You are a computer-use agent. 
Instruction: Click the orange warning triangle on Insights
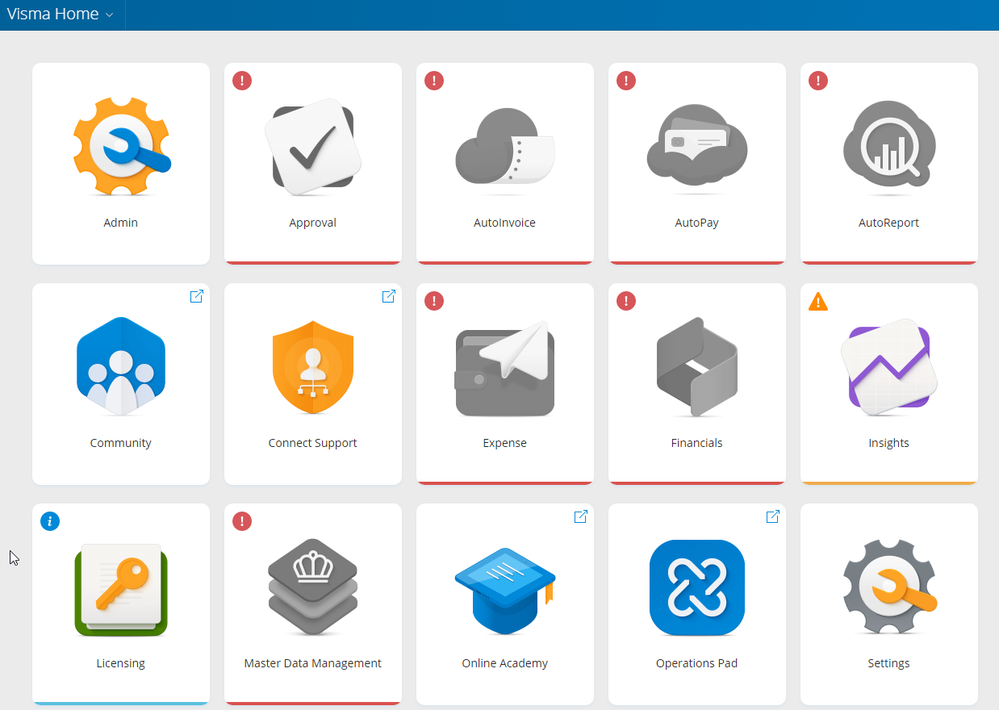tap(818, 301)
